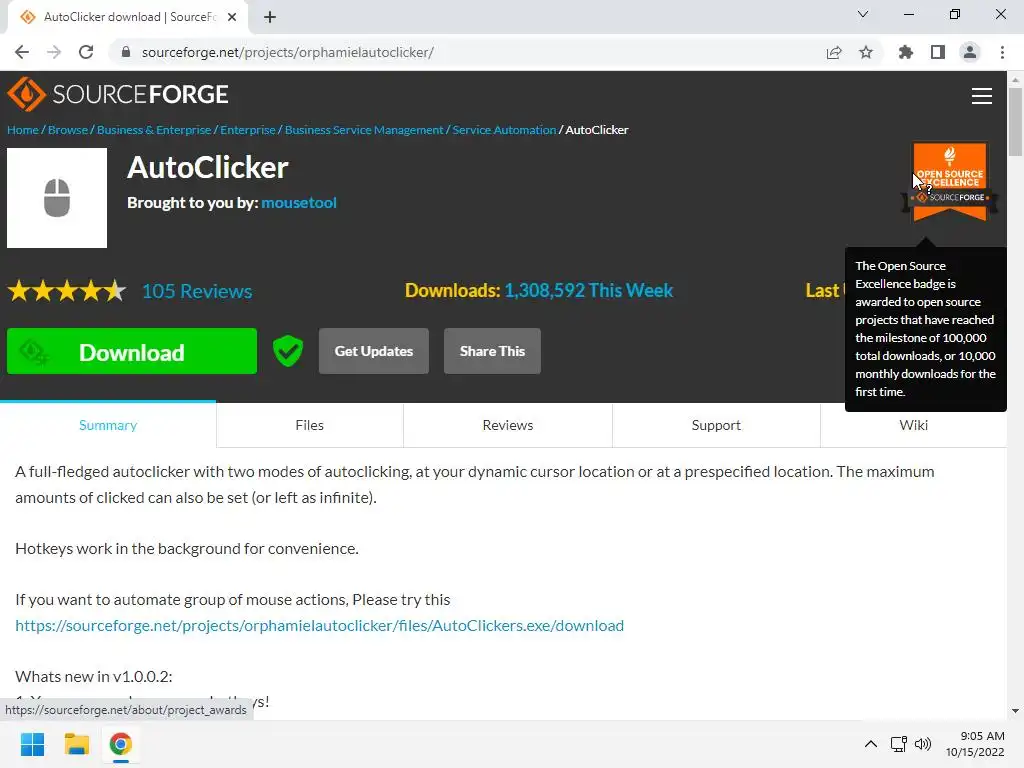Click the Open Source Excellence badge
Image resolution: width=1024 pixels, height=768 pixels.
click(950, 182)
